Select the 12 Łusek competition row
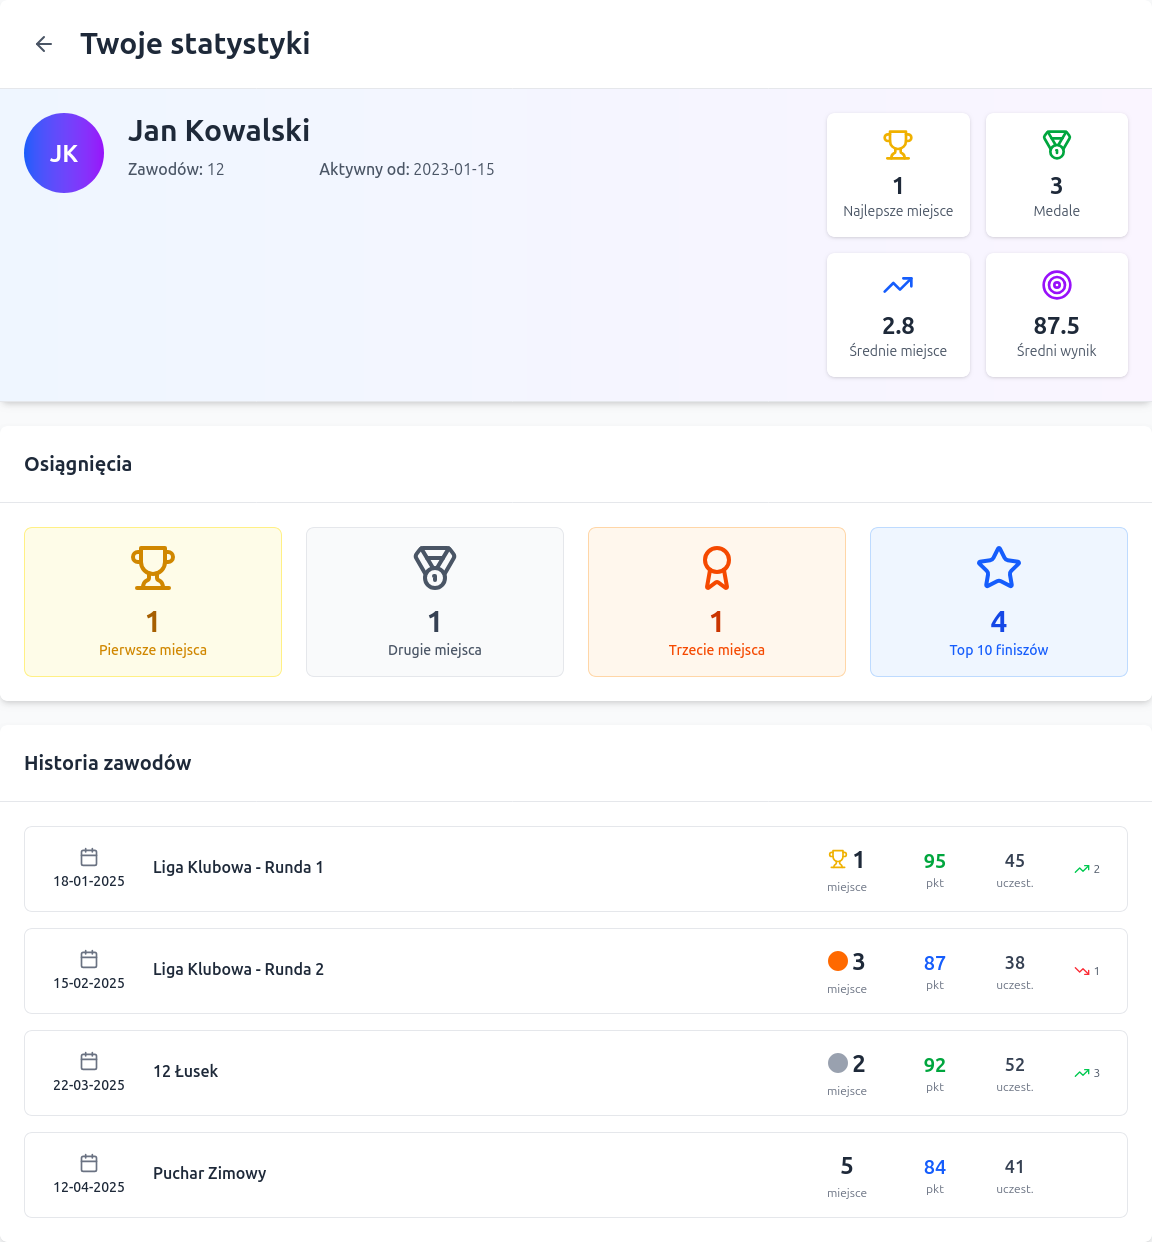Screen dimensions: 1152x1242 pos(185,1072)
